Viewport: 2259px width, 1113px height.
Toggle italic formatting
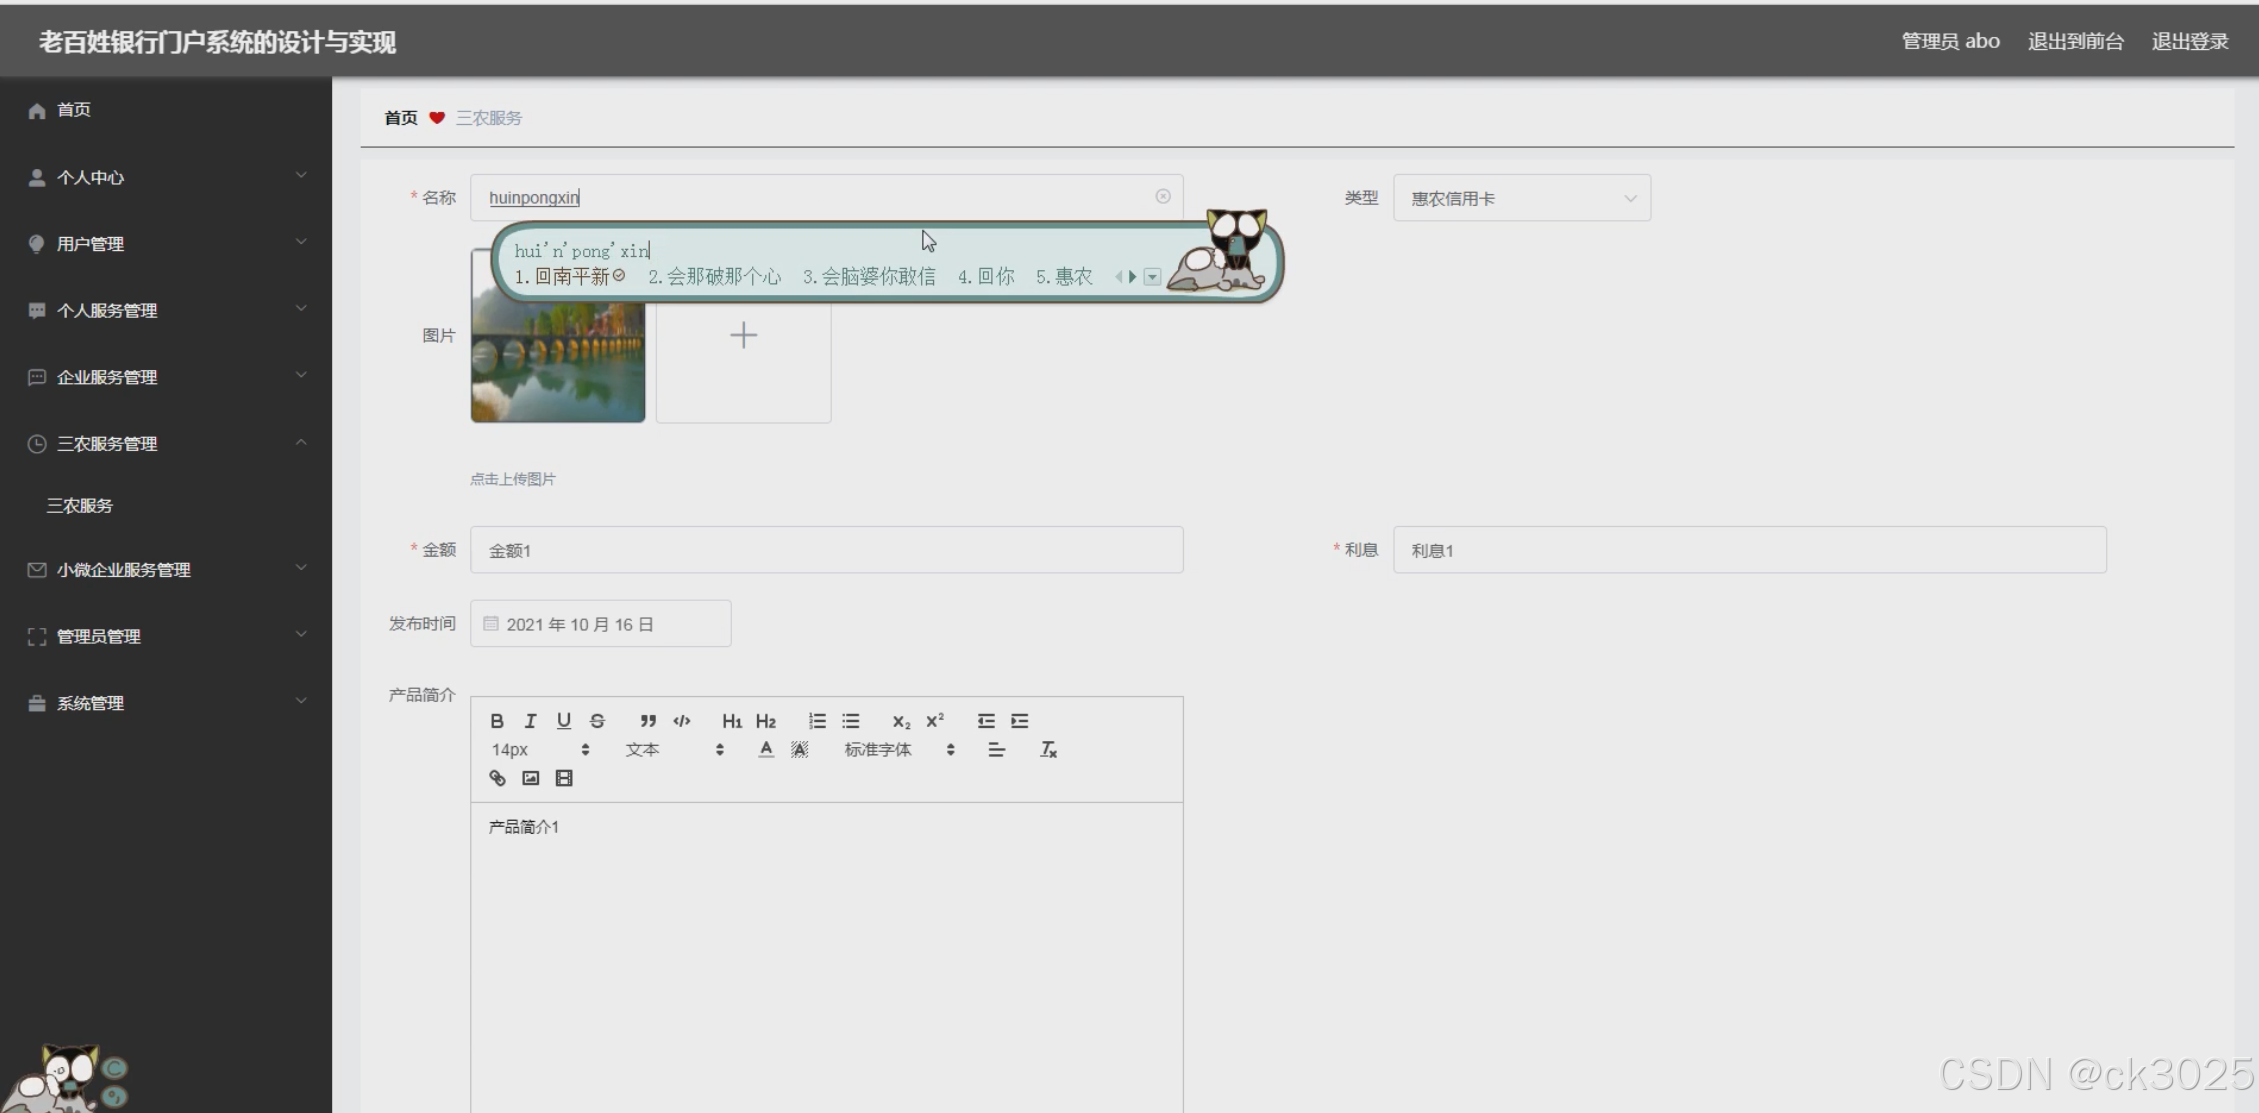coord(530,721)
